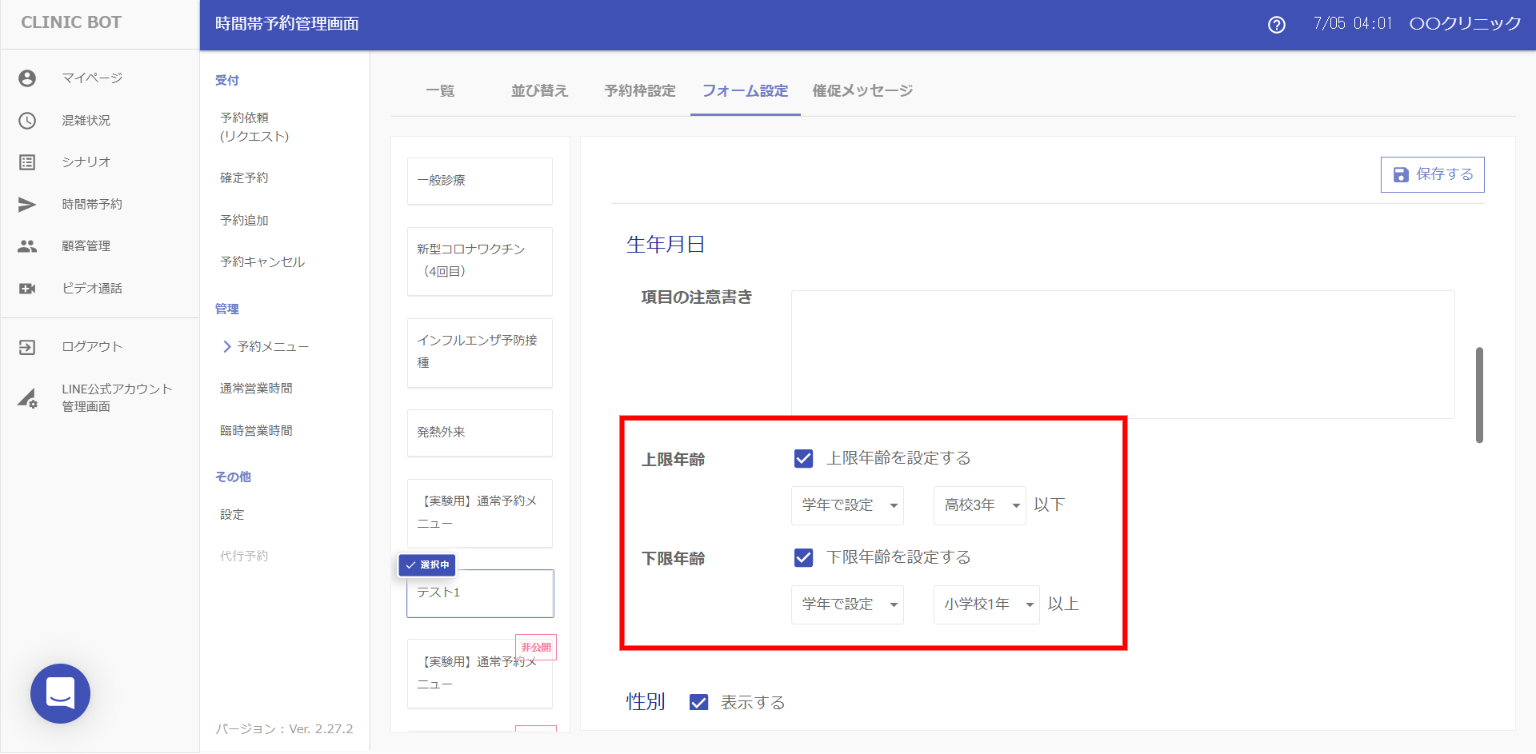
Task: Click the 保存する button
Action: pyautogui.click(x=1432, y=174)
